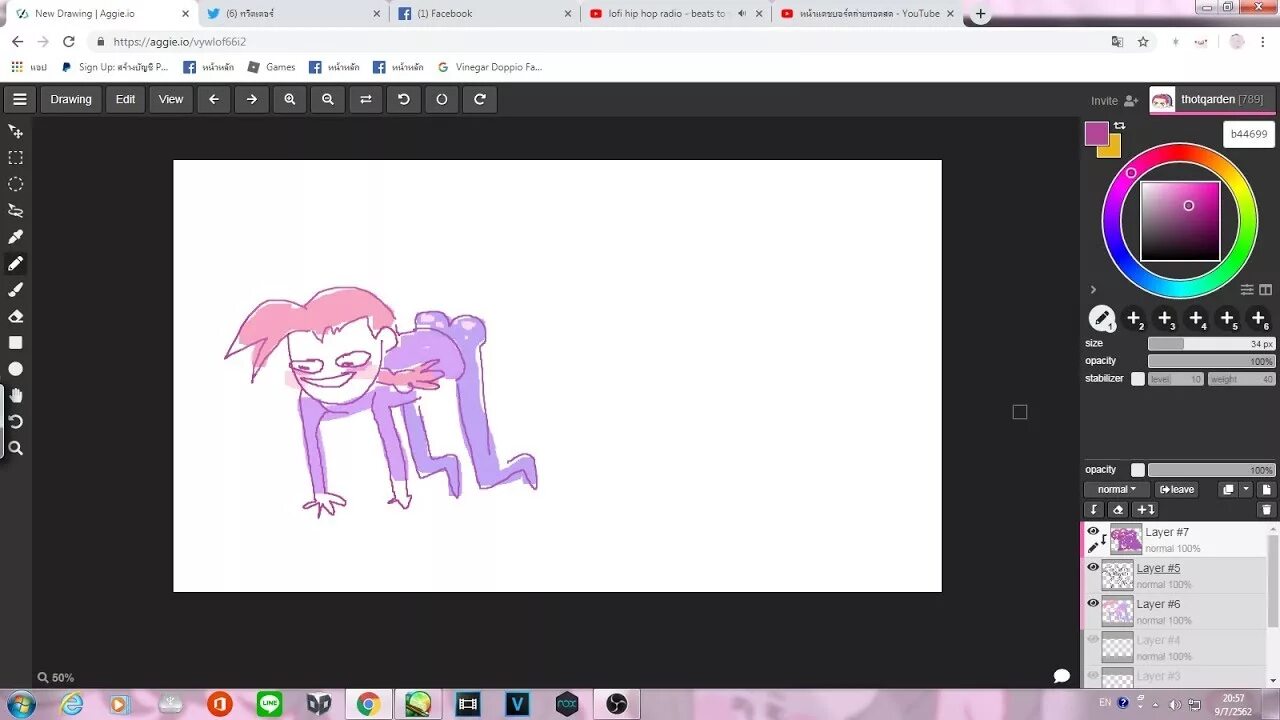Click the add clipping layer button
1280x720 pixels.
[1146, 510]
